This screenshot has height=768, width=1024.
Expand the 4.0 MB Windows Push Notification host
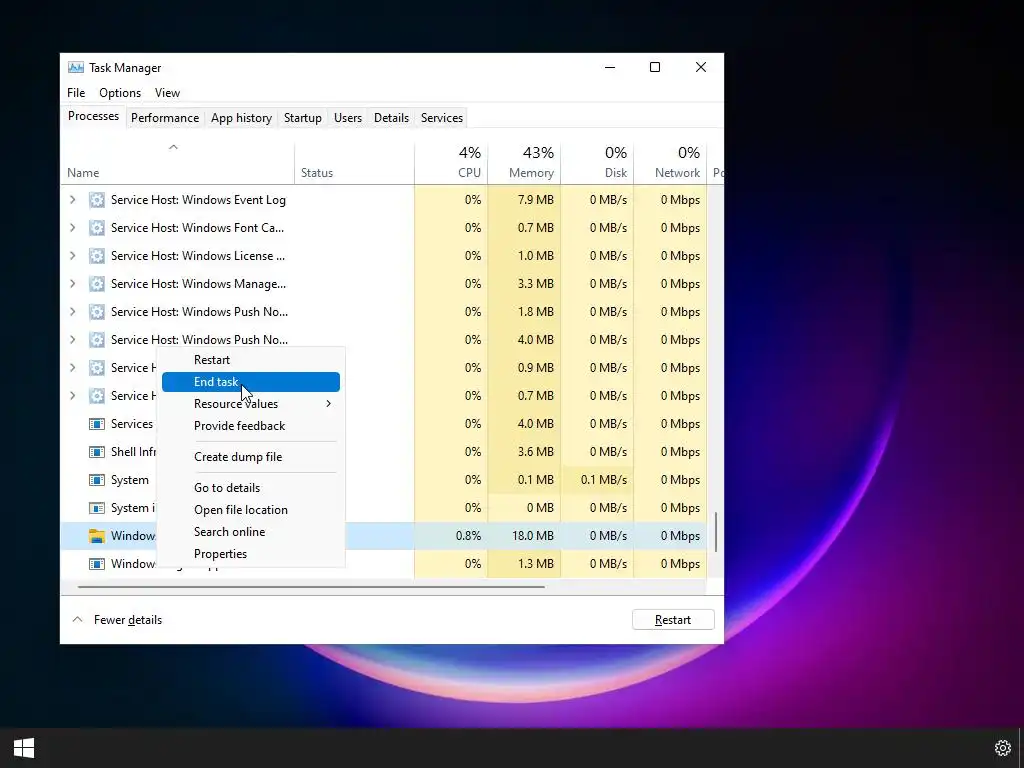coord(72,340)
